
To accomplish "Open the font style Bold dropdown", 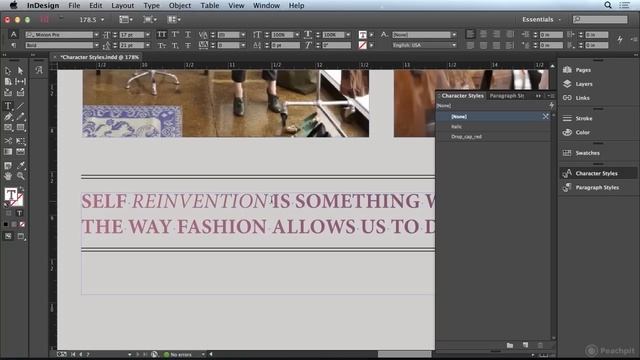I will pyautogui.click(x=96, y=45).
